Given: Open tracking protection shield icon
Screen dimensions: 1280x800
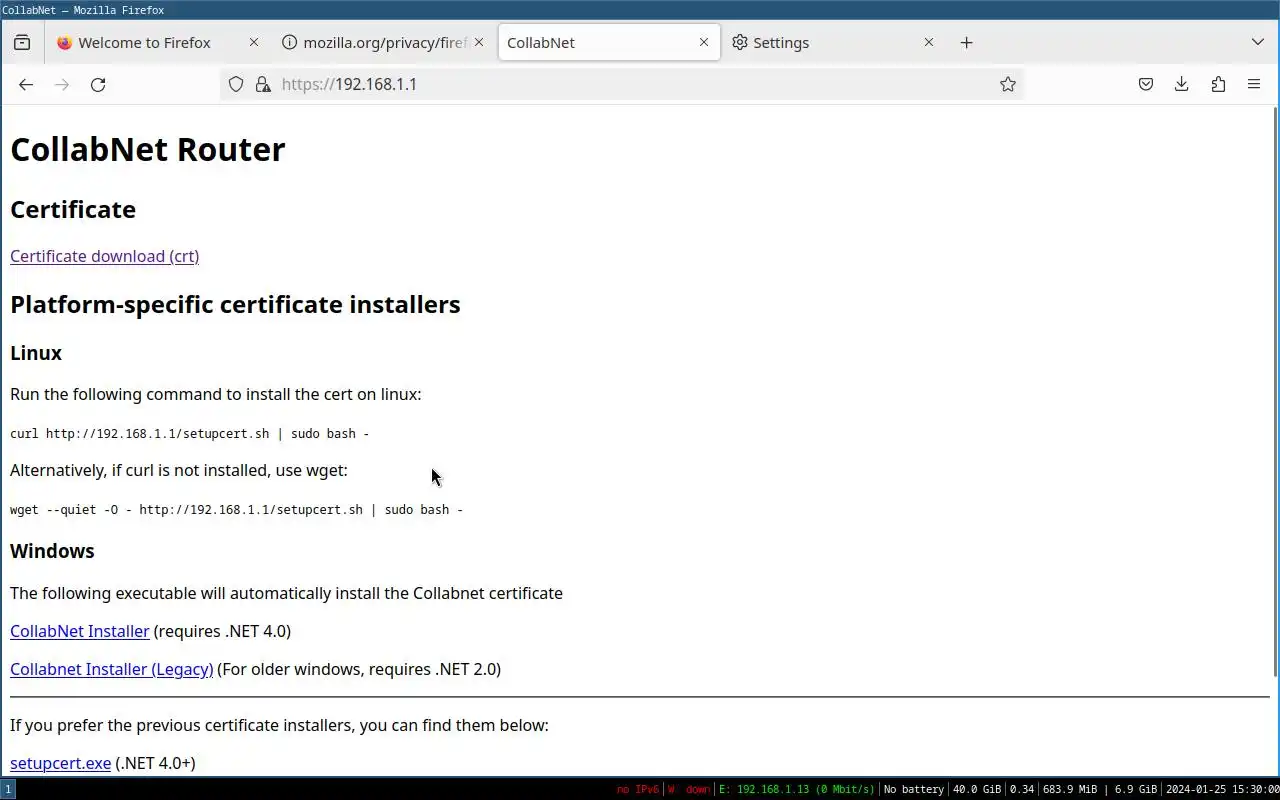Looking at the screenshot, I should (236, 84).
